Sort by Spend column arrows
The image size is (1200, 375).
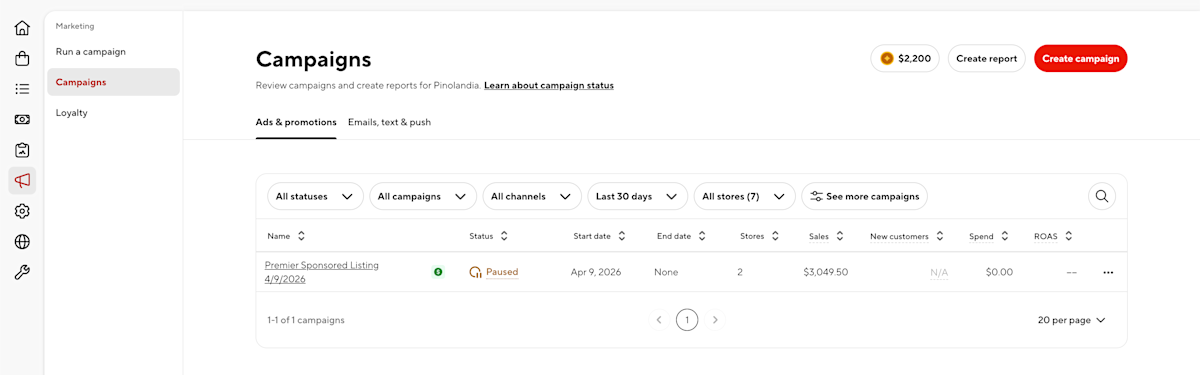(x=1004, y=236)
